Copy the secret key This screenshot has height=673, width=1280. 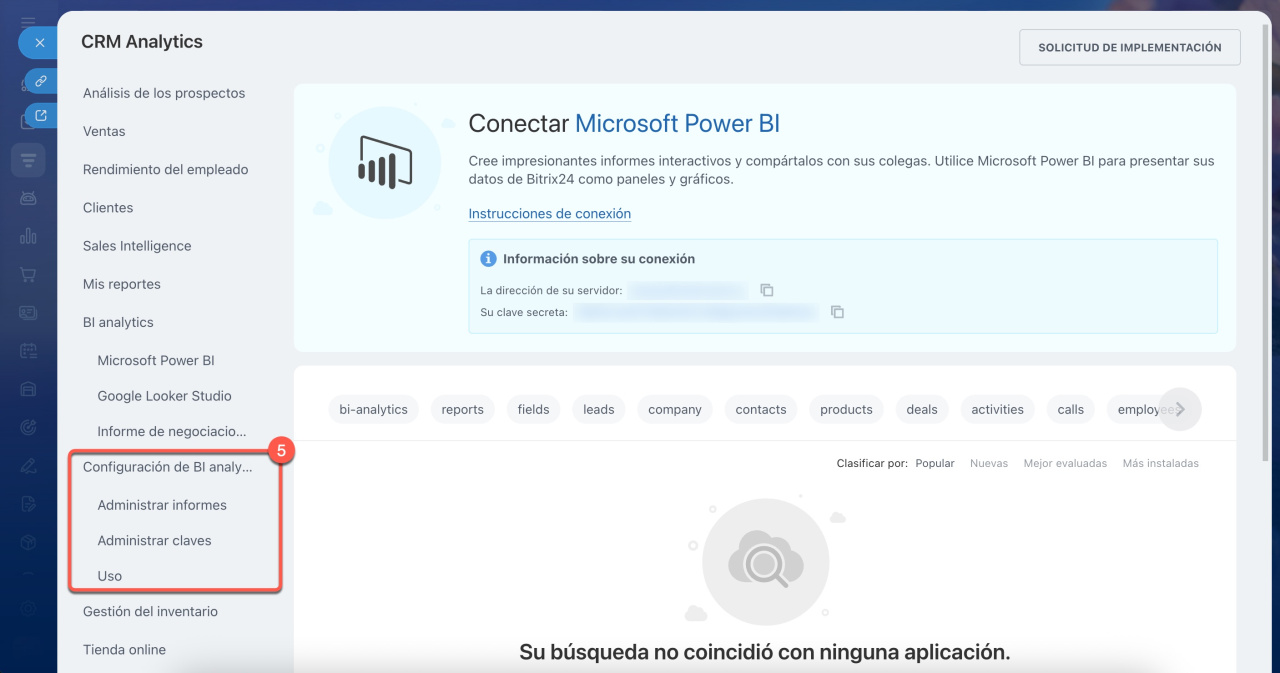click(x=838, y=312)
